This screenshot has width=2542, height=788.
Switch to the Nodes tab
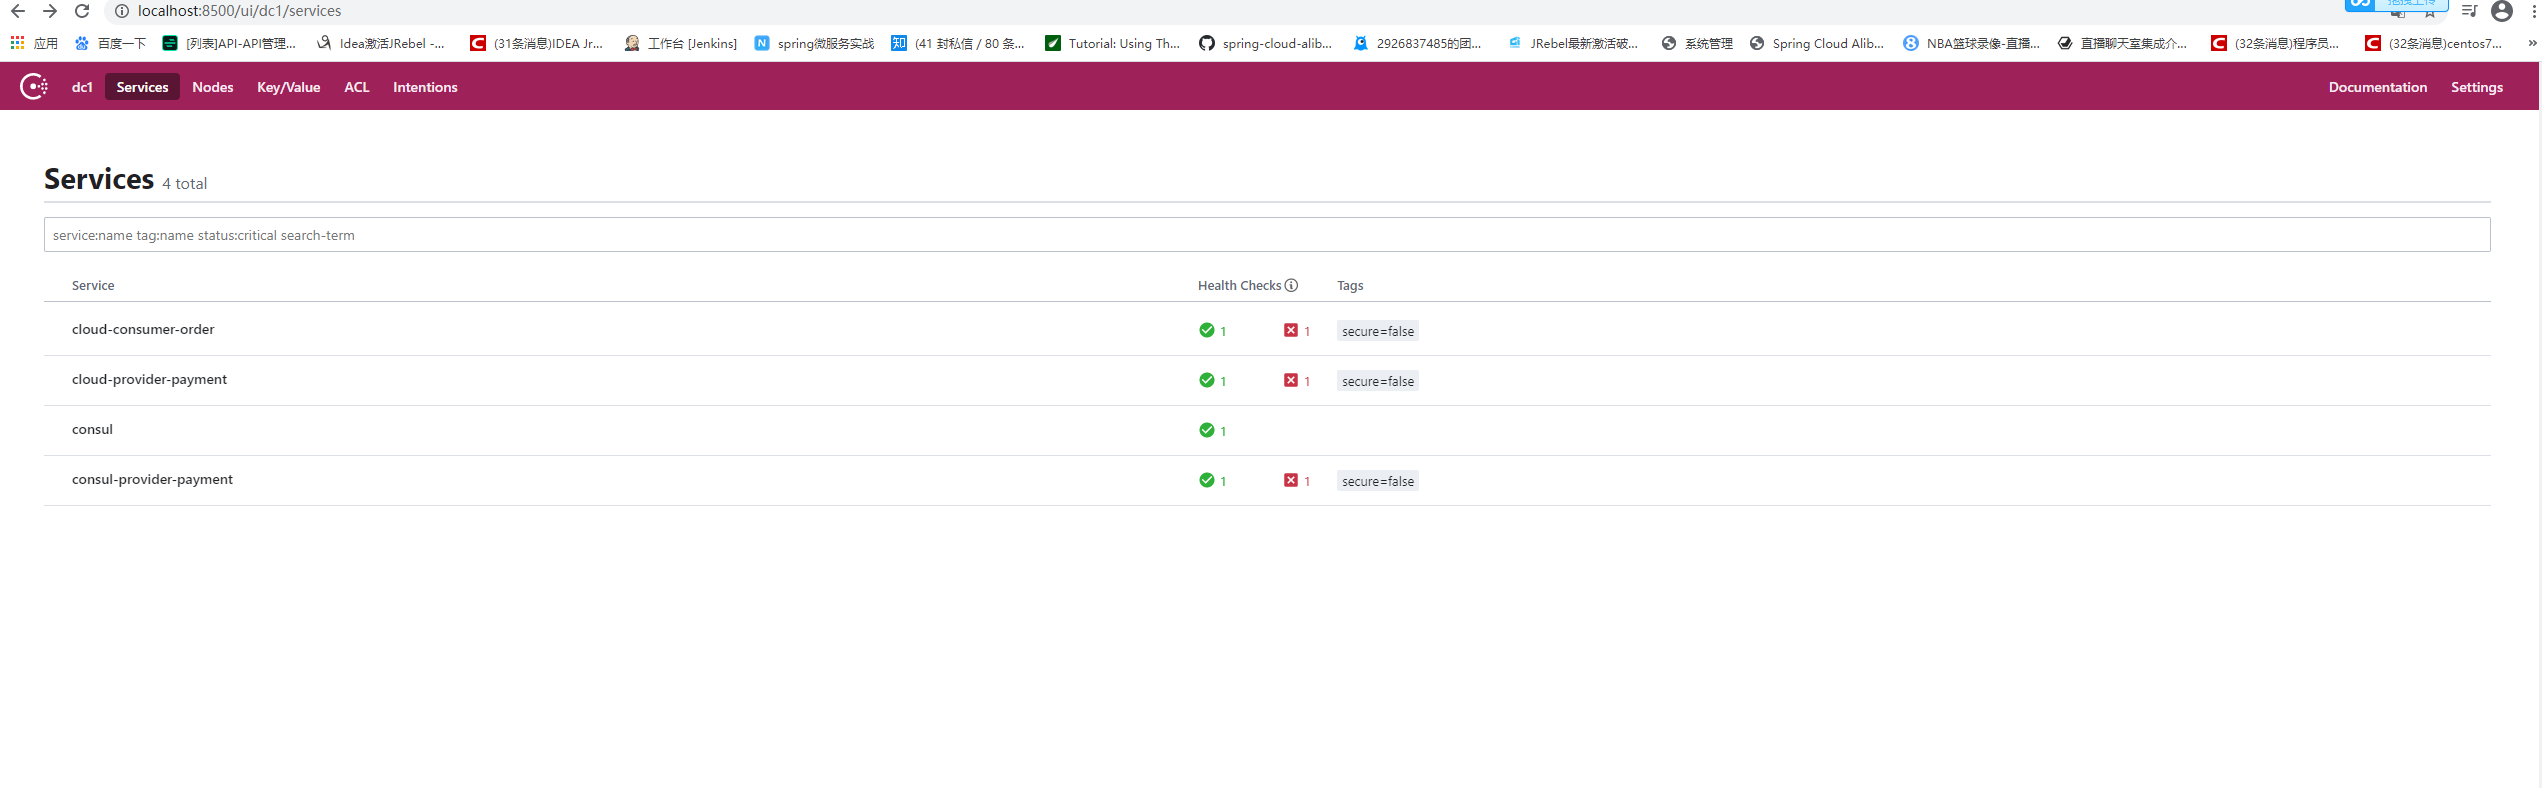click(213, 87)
